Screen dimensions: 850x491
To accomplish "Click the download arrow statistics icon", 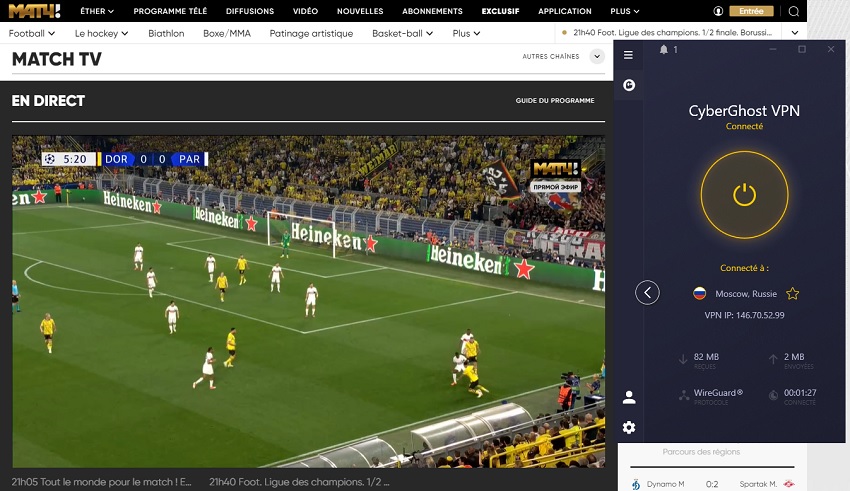I will tap(683, 359).
